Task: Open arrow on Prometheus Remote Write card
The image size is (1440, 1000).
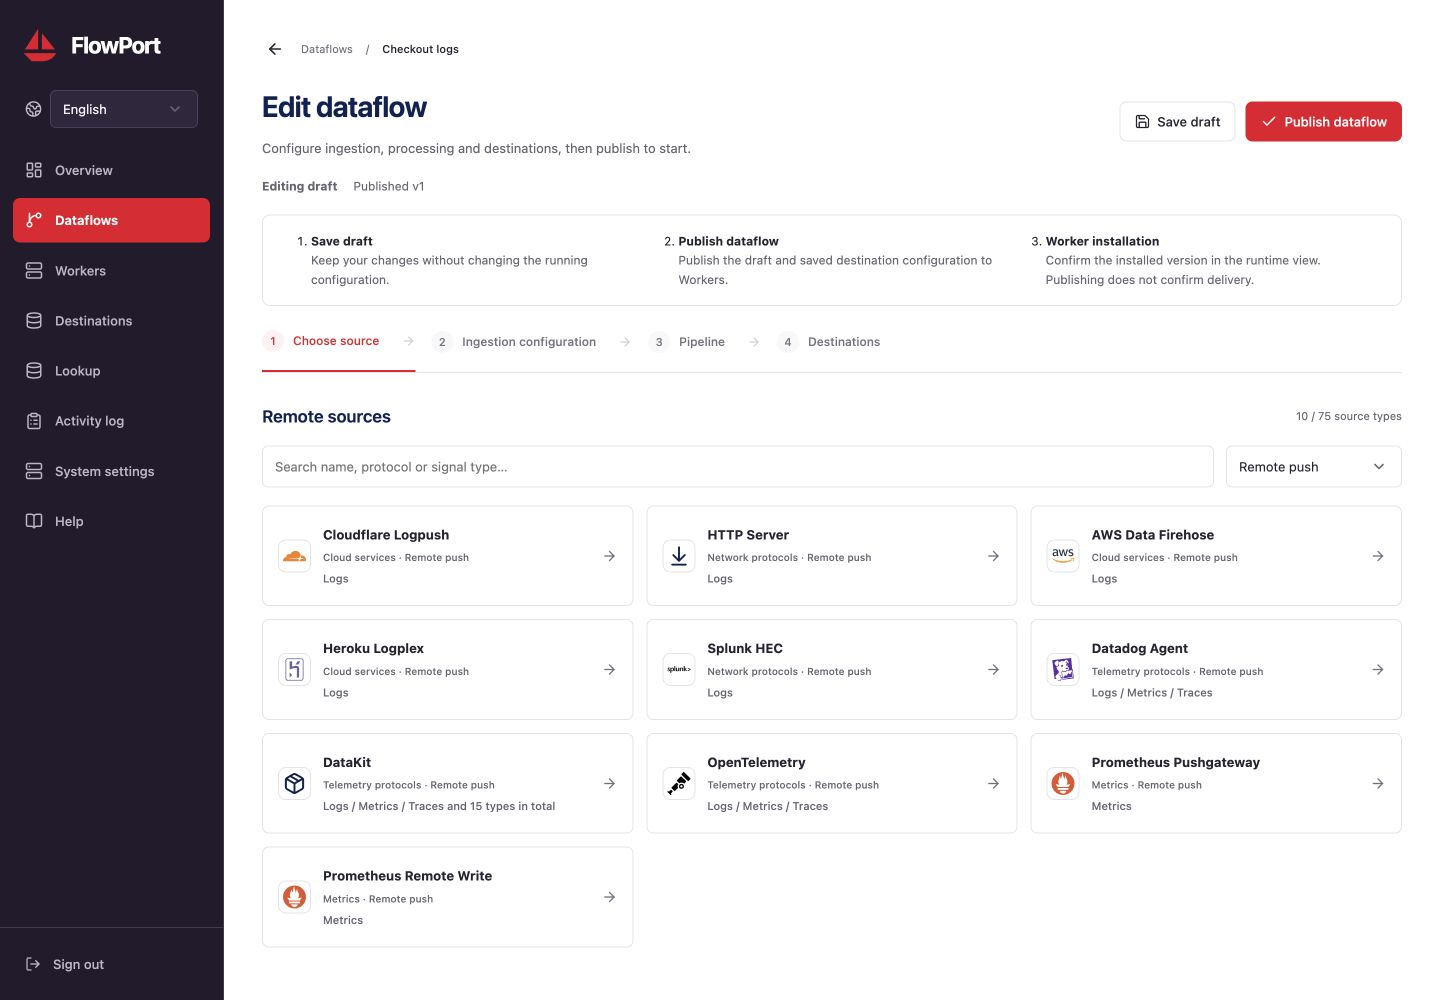Action: pos(609,897)
